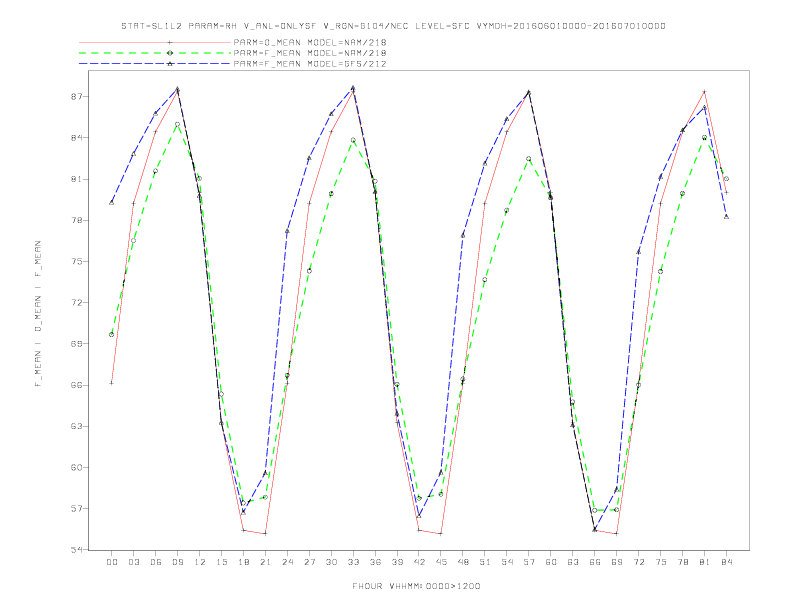Click x-axis forecast hour label 72
The image size is (792, 612).
[x=639, y=562]
